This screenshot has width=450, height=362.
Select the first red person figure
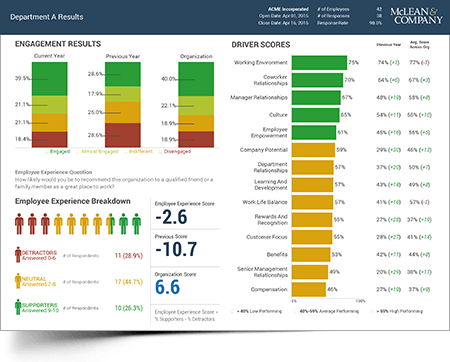pyautogui.click(x=19, y=224)
